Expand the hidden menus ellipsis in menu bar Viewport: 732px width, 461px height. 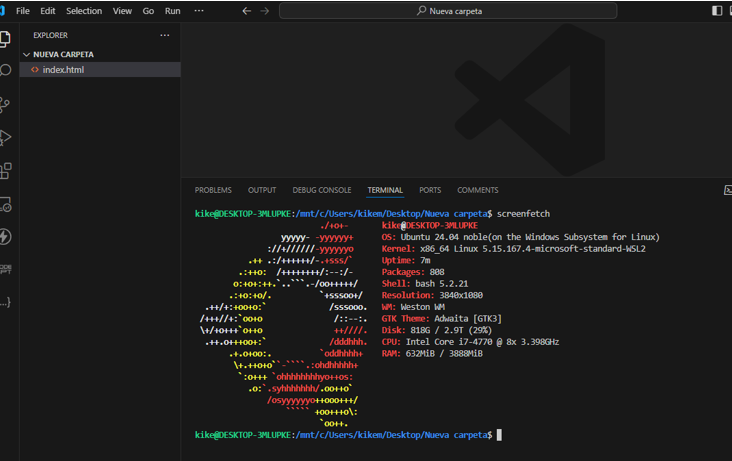(198, 11)
